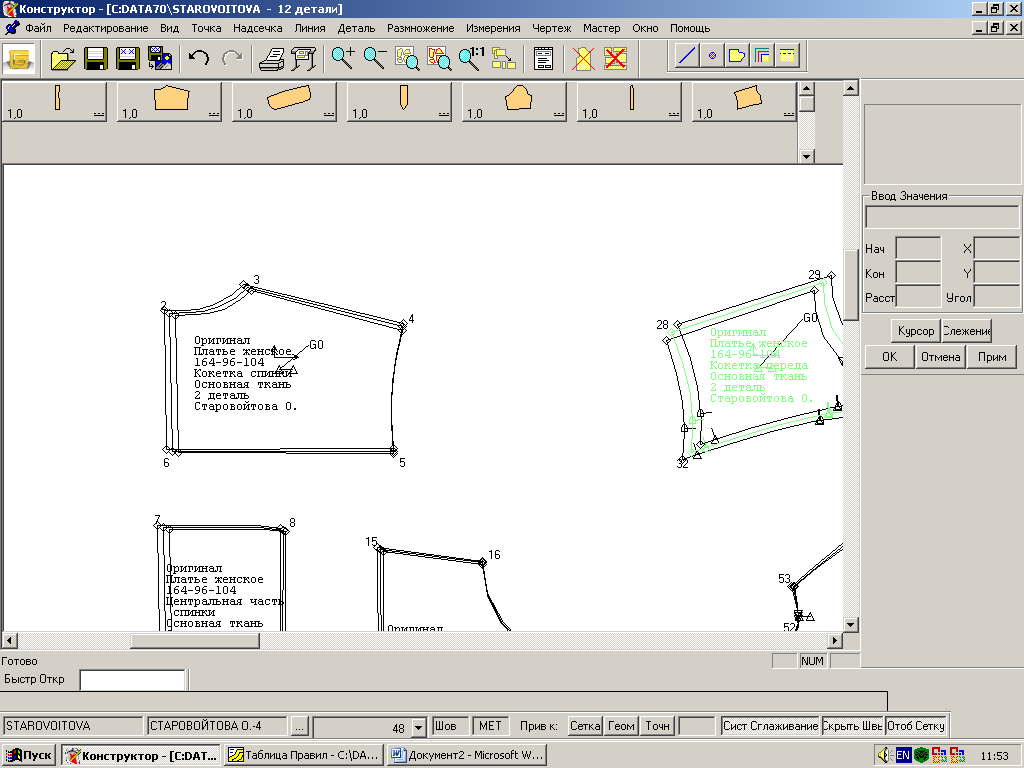Click the Save As floppy icon
Screen dimensions: 1024x768
[127, 59]
